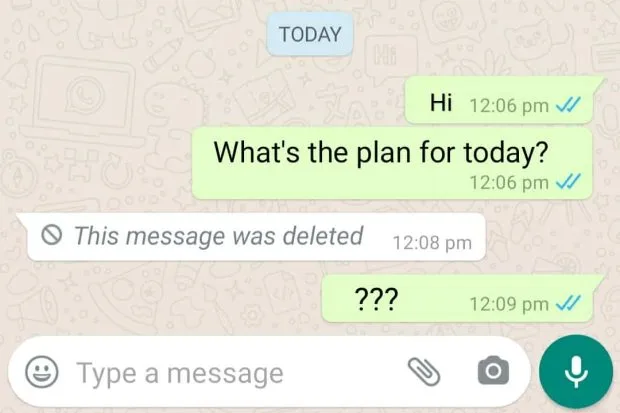Tap the TODAY date chip

point(310,34)
